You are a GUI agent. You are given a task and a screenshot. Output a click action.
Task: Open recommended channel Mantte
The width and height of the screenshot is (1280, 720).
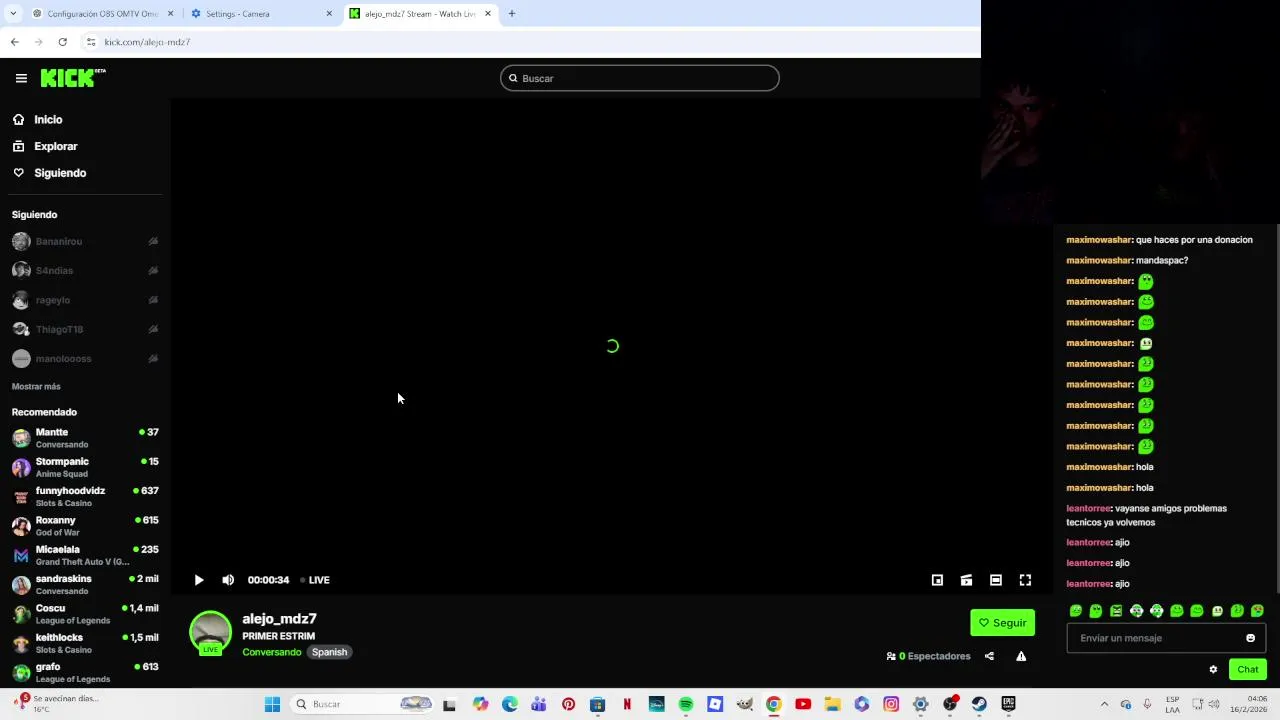(x=85, y=438)
